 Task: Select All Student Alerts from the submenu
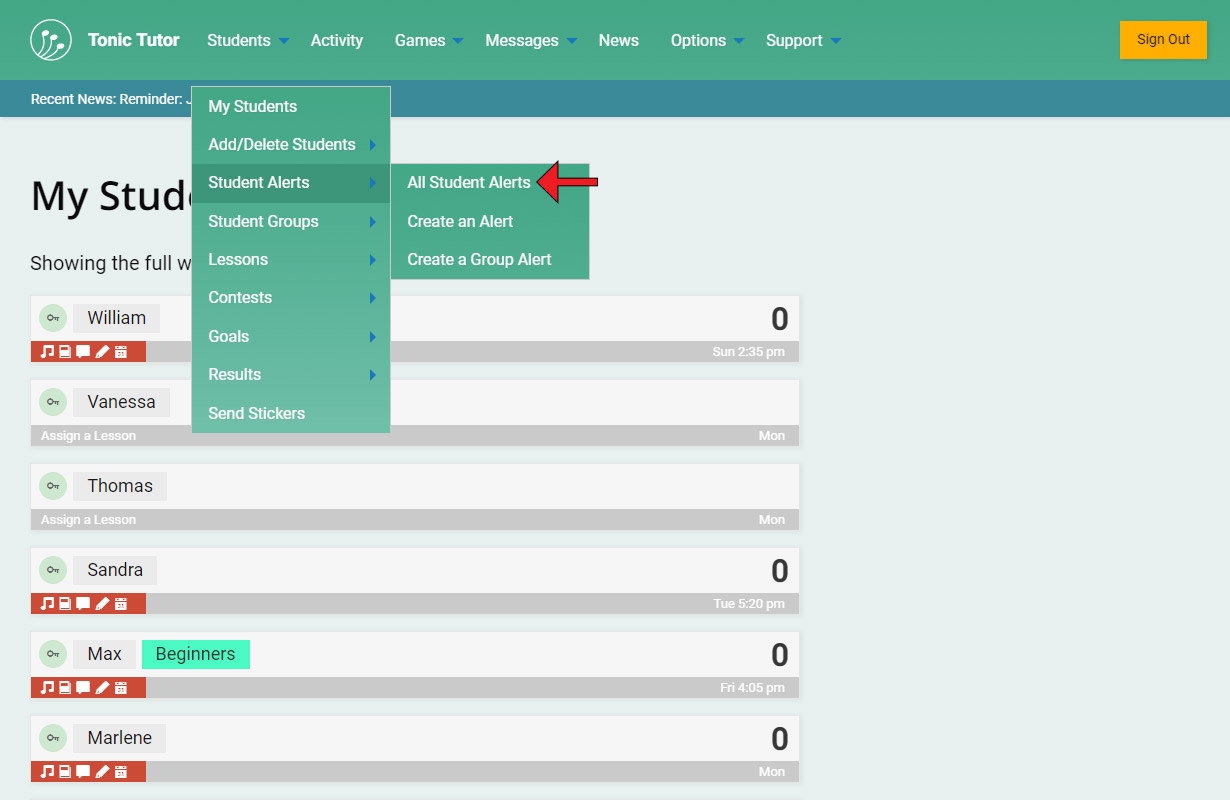[x=468, y=183]
